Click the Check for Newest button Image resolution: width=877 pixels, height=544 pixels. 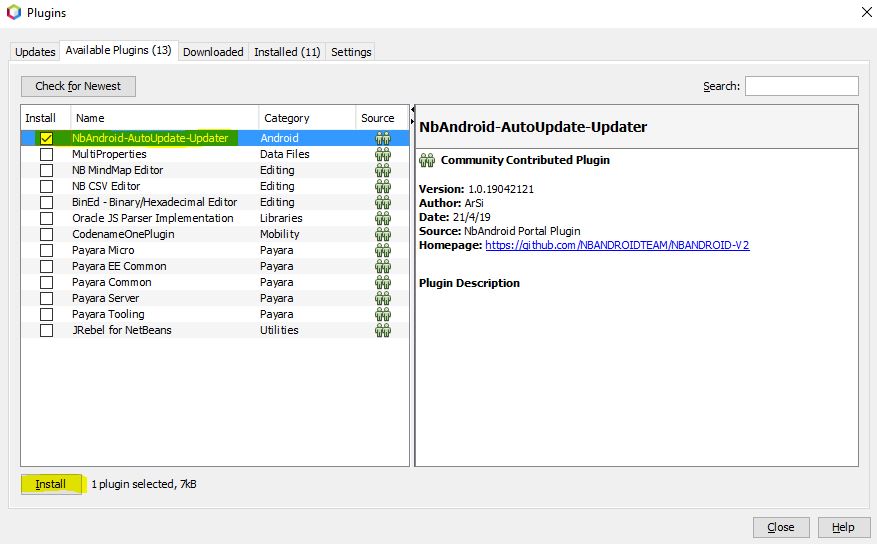click(x=78, y=86)
